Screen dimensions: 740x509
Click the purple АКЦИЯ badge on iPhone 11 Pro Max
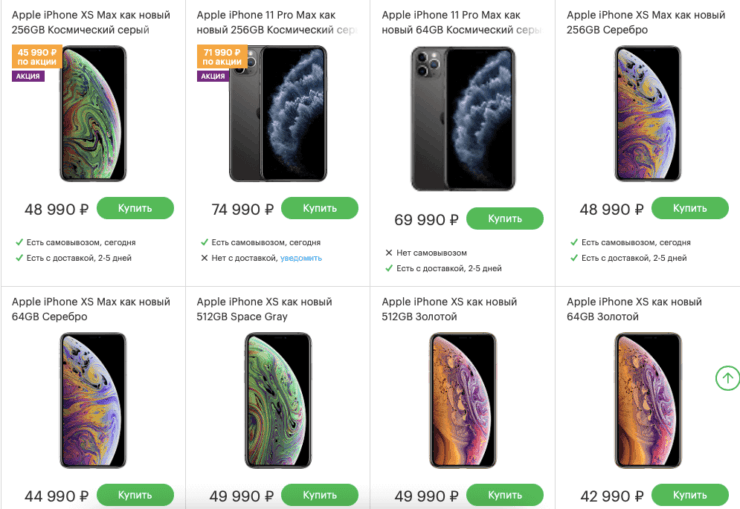coord(213,76)
